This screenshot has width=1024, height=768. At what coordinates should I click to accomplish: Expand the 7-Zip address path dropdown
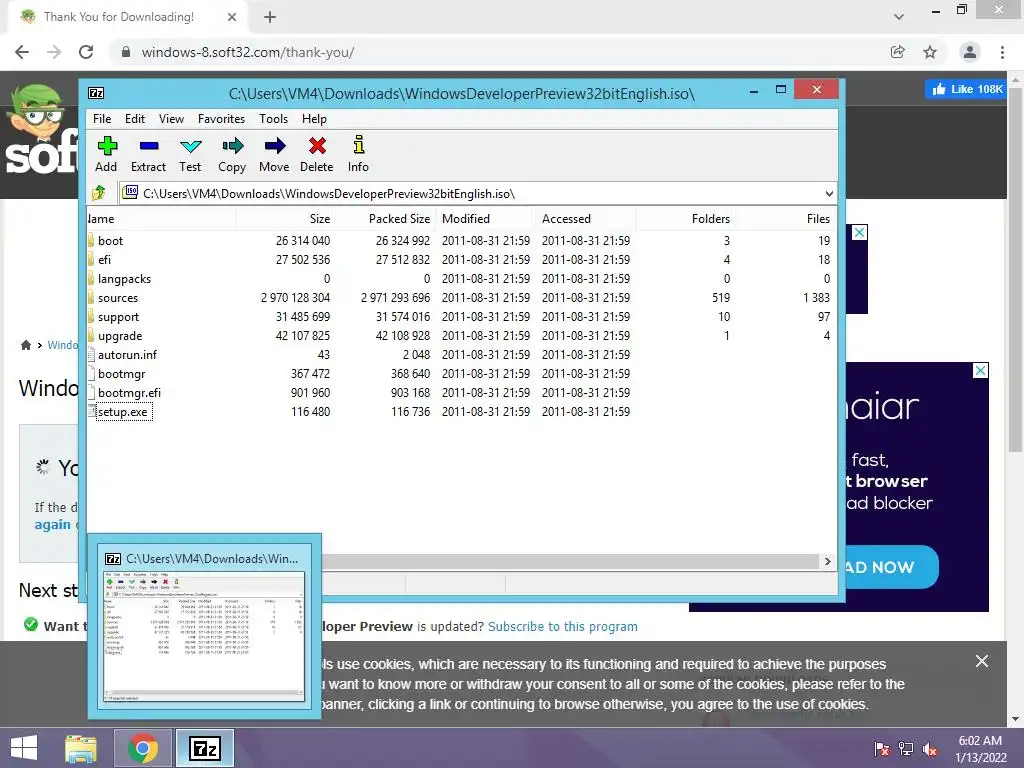coord(829,193)
